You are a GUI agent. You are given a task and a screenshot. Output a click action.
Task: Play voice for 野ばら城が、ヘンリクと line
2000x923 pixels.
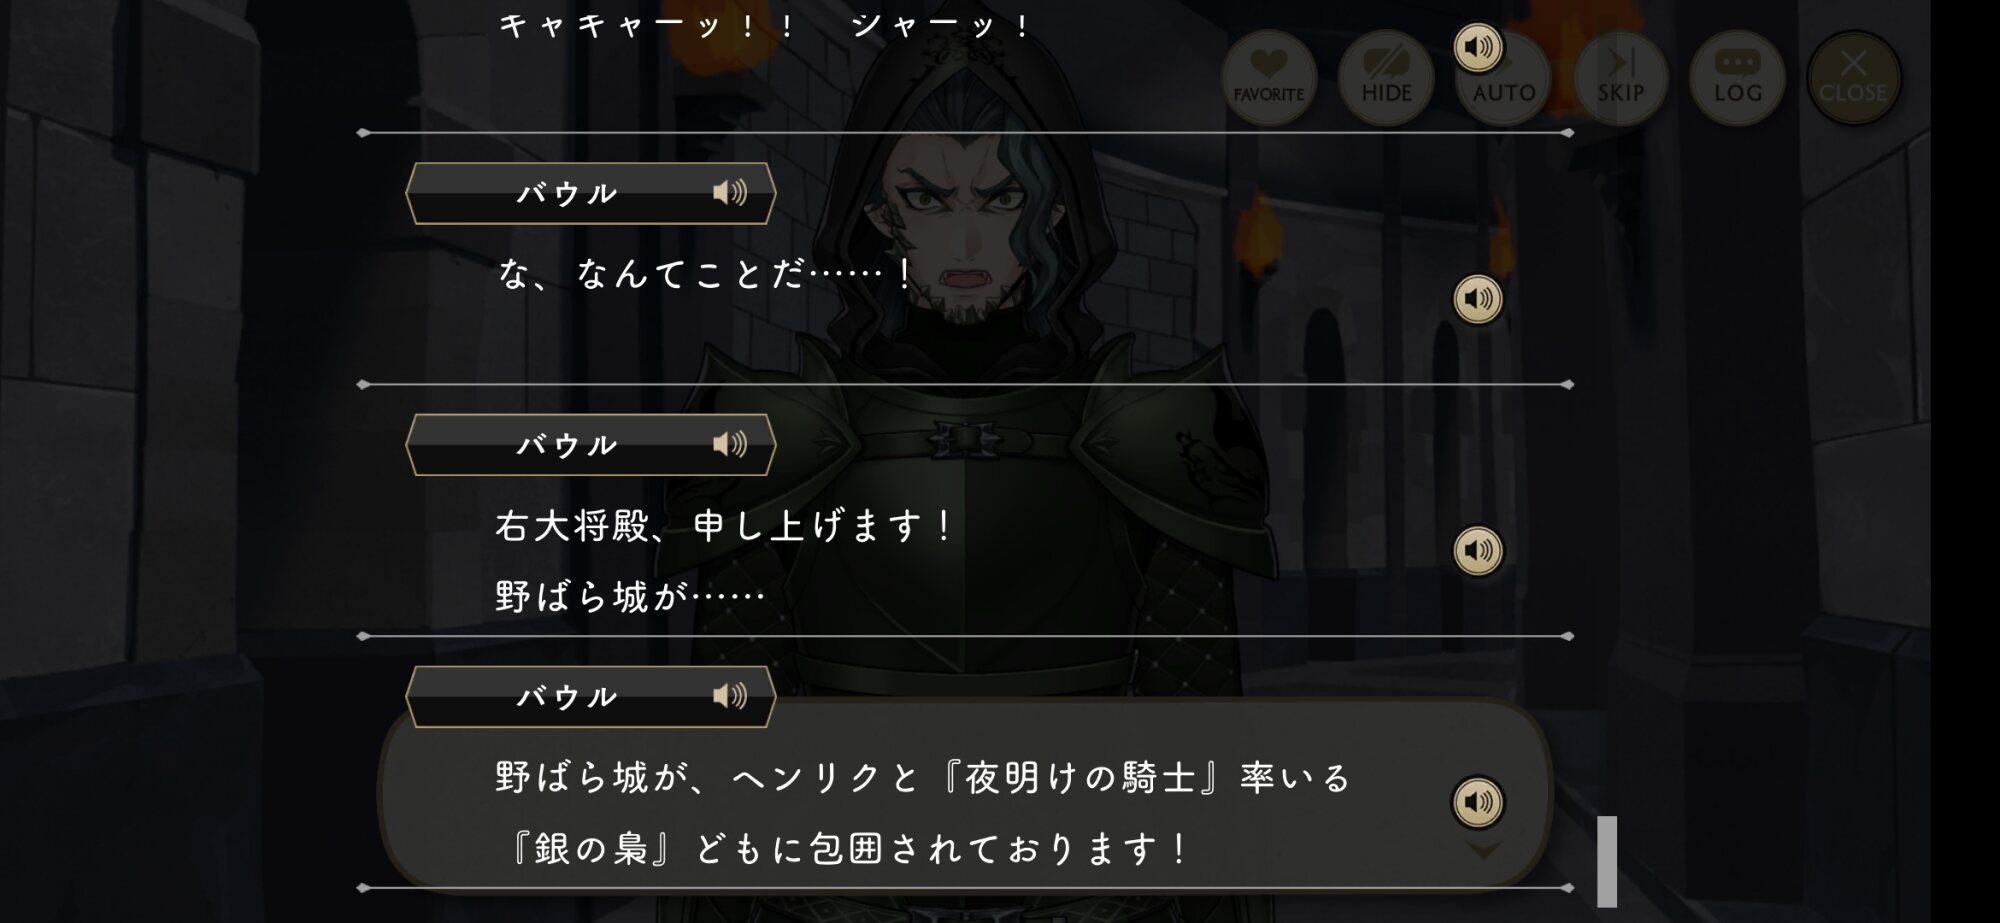click(x=1477, y=802)
